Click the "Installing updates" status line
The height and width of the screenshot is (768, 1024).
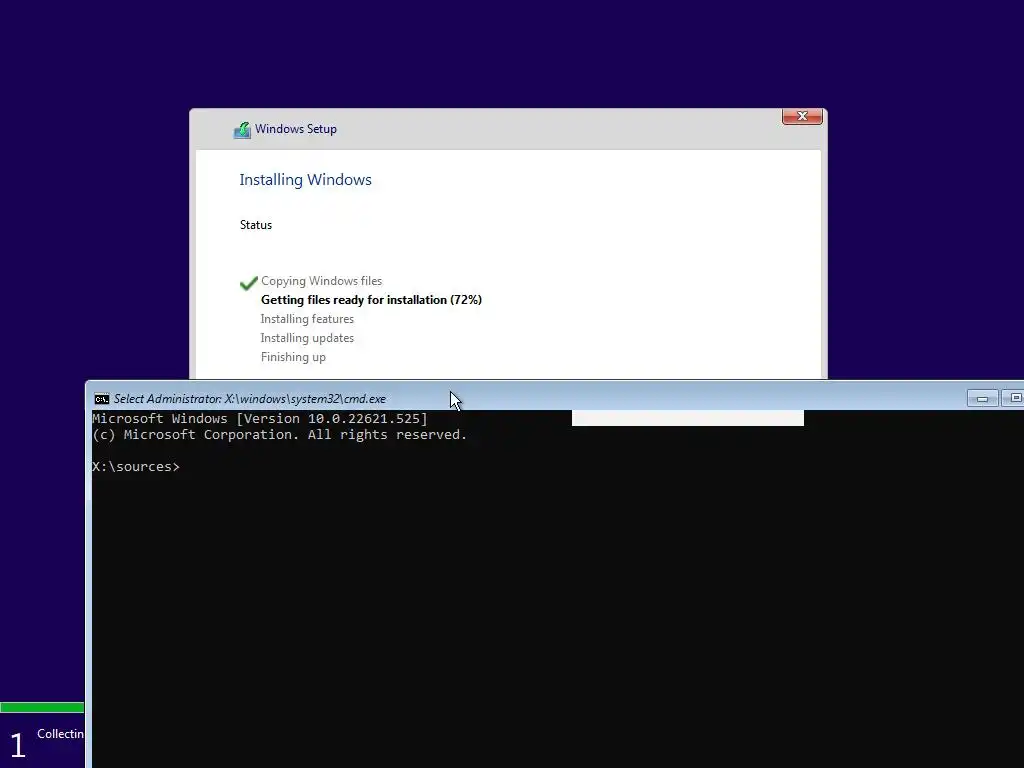307,338
